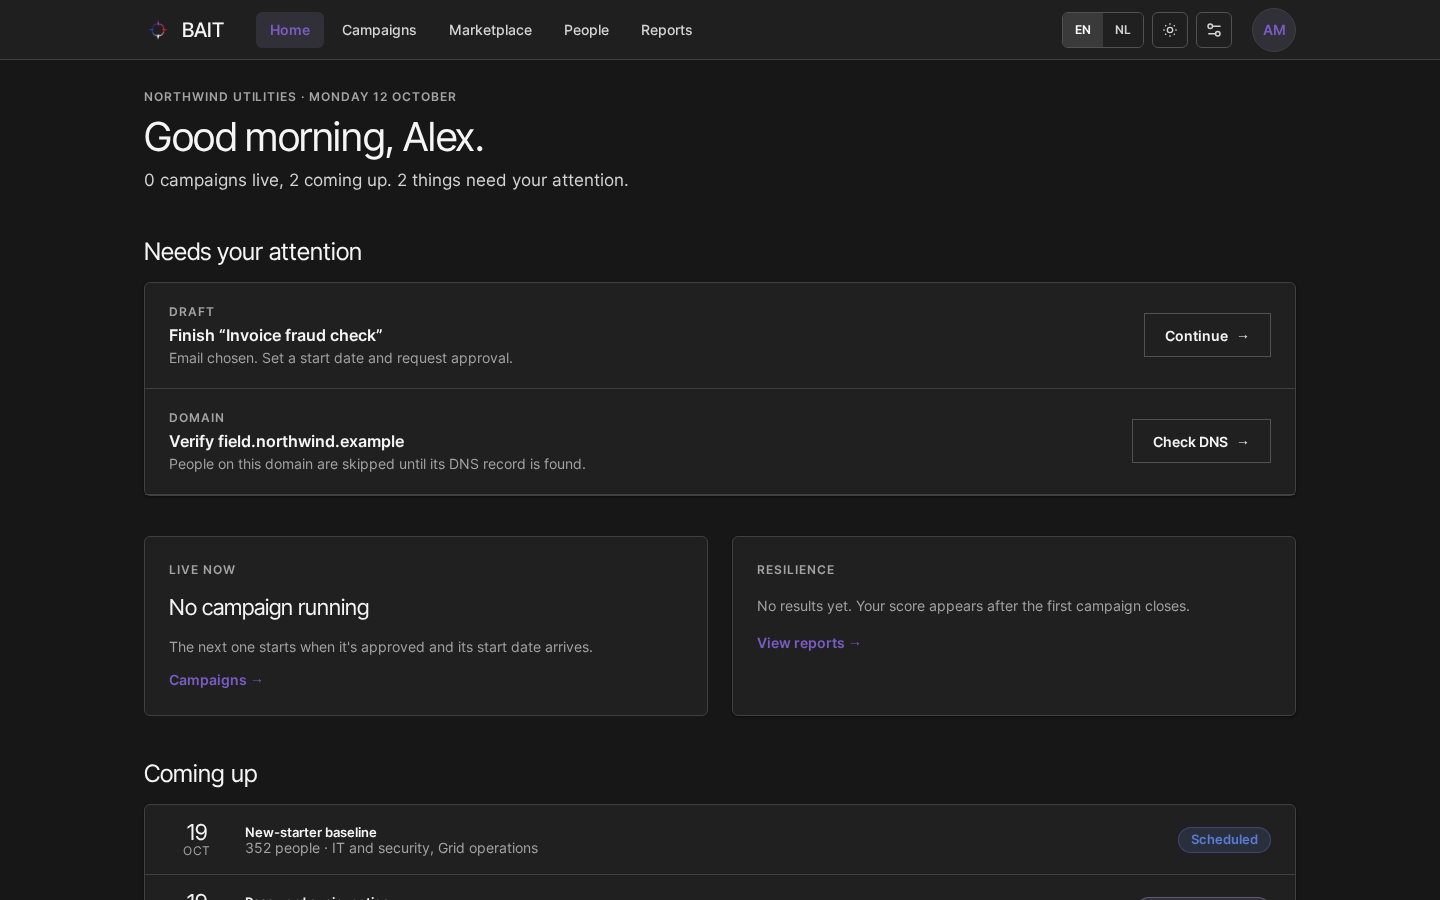Click the "0 campaigns live, 2 coming up" summary
This screenshot has height=900, width=1440.
tap(386, 180)
